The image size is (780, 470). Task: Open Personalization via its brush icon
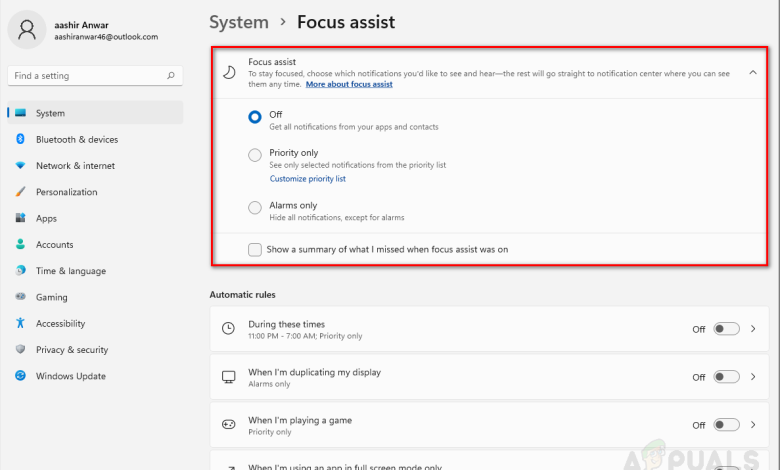click(x=20, y=192)
